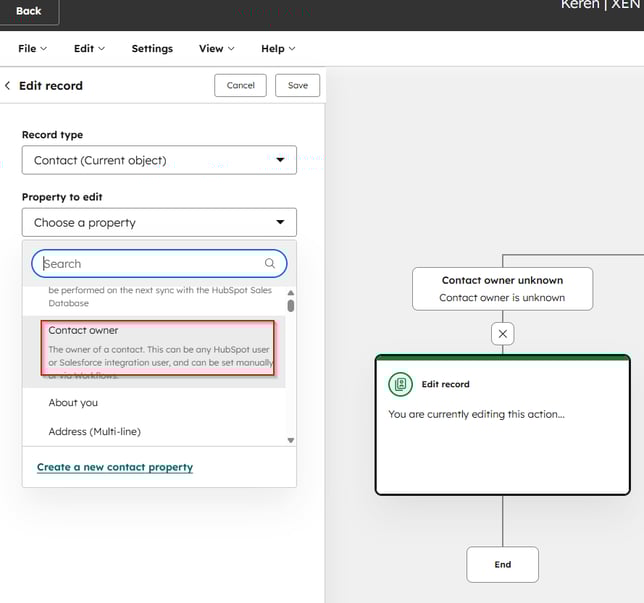644x603 pixels.
Task: Click the scroll down arrow in property list
Action: [x=291, y=440]
